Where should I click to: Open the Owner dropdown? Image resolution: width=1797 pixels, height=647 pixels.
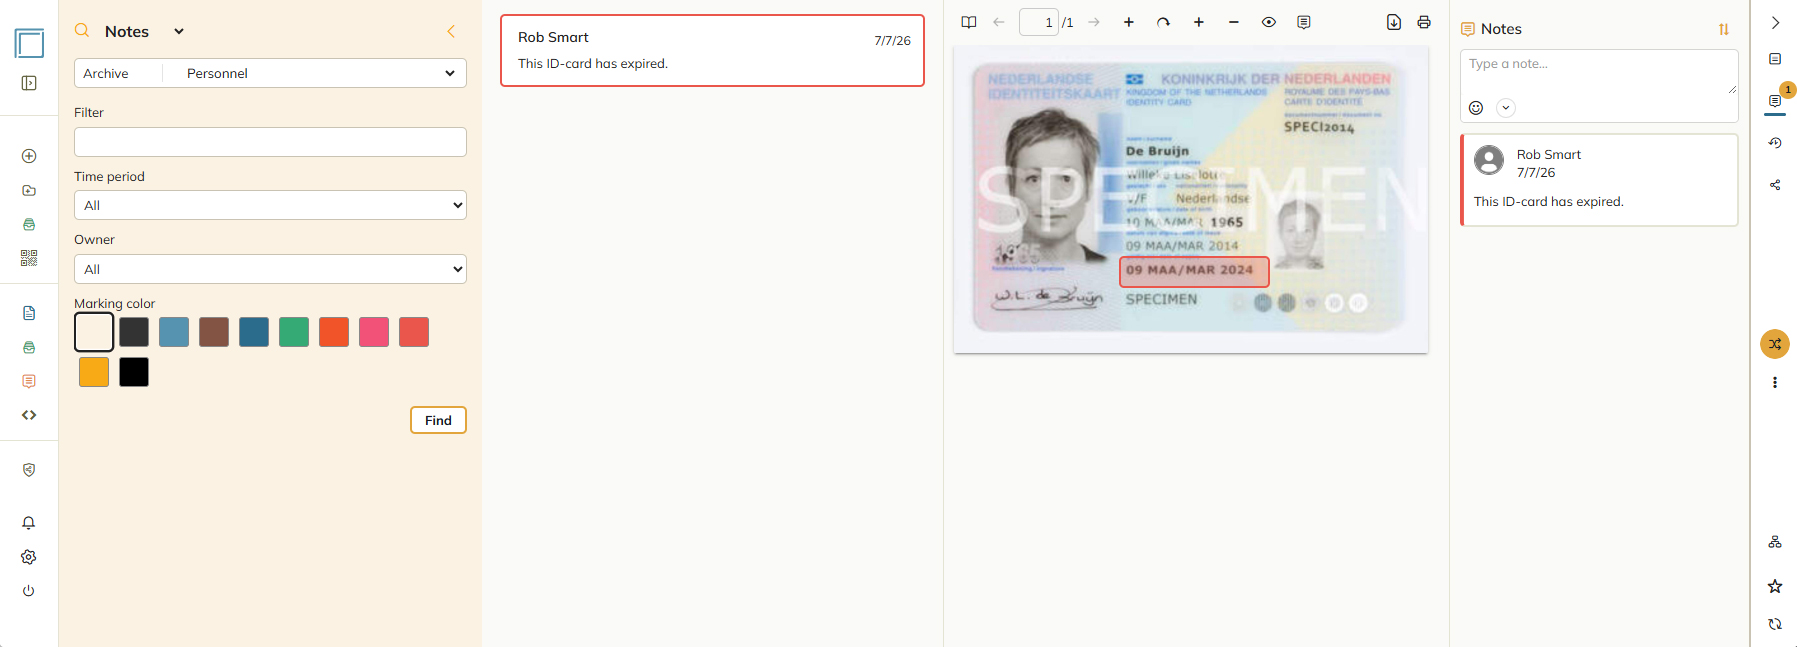click(270, 269)
